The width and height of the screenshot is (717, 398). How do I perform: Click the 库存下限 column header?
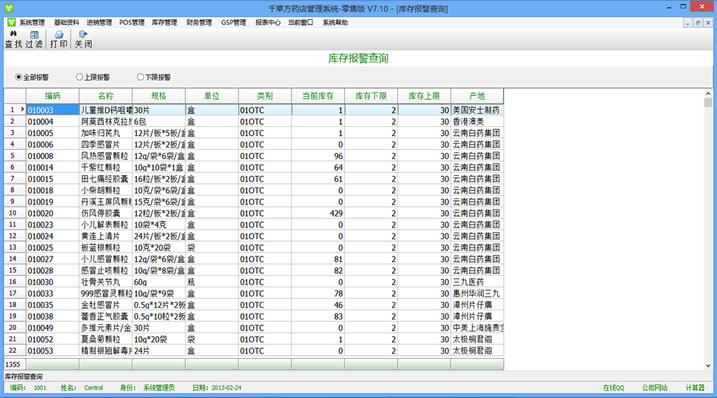point(371,96)
